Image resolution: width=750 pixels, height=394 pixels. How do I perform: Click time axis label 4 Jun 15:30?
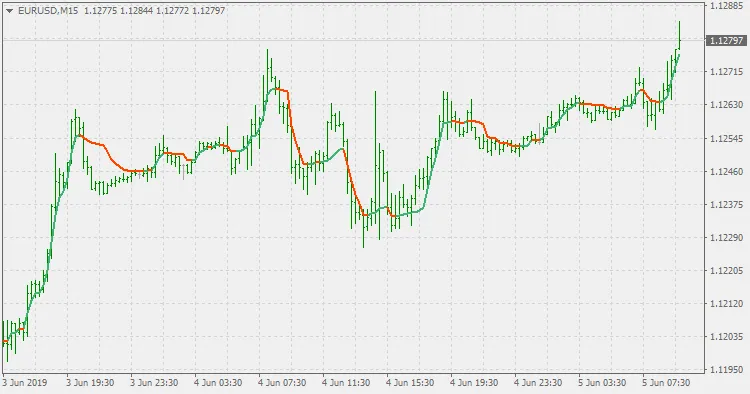410,383
